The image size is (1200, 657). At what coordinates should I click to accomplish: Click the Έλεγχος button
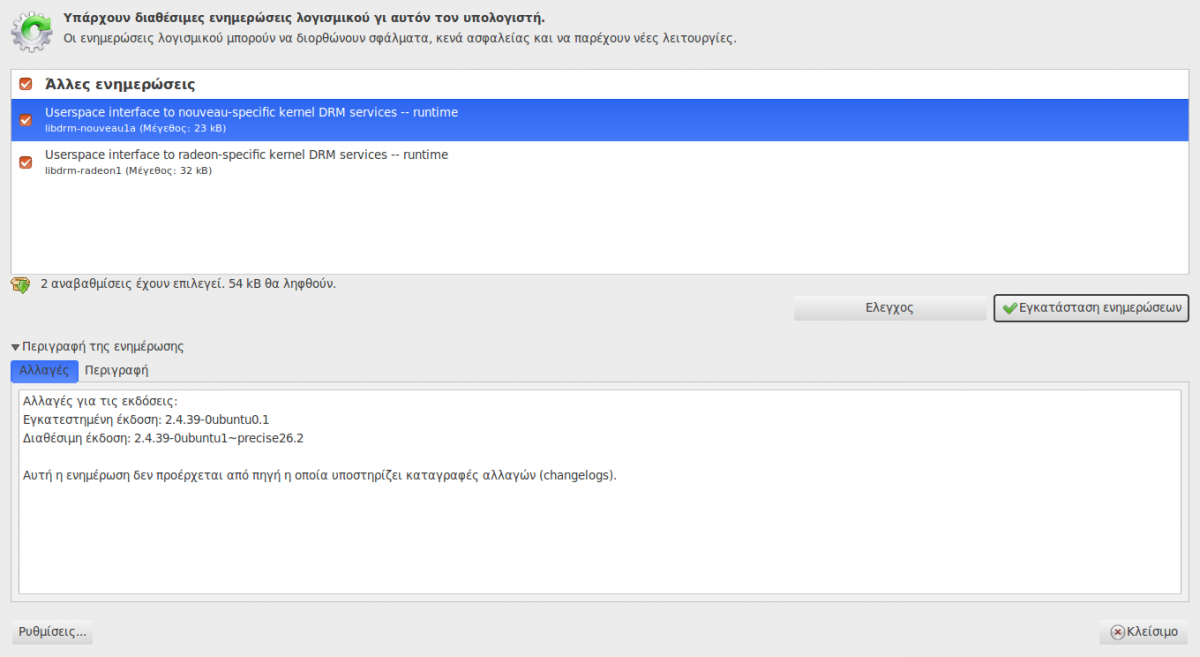tap(889, 308)
